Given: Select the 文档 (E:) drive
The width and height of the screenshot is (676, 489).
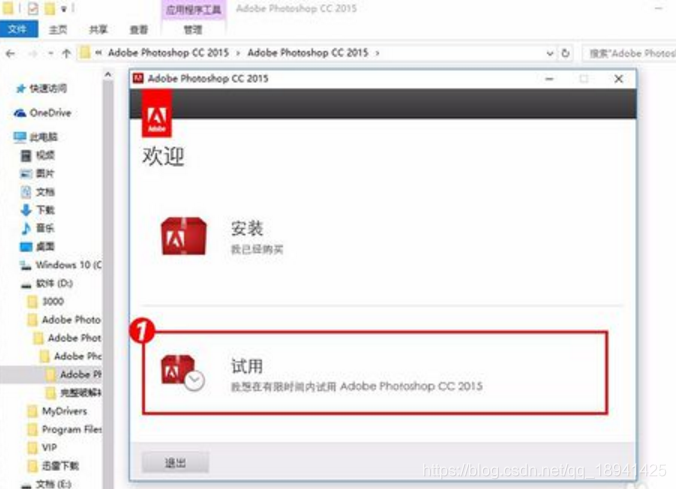Looking at the screenshot, I should coord(46,484).
